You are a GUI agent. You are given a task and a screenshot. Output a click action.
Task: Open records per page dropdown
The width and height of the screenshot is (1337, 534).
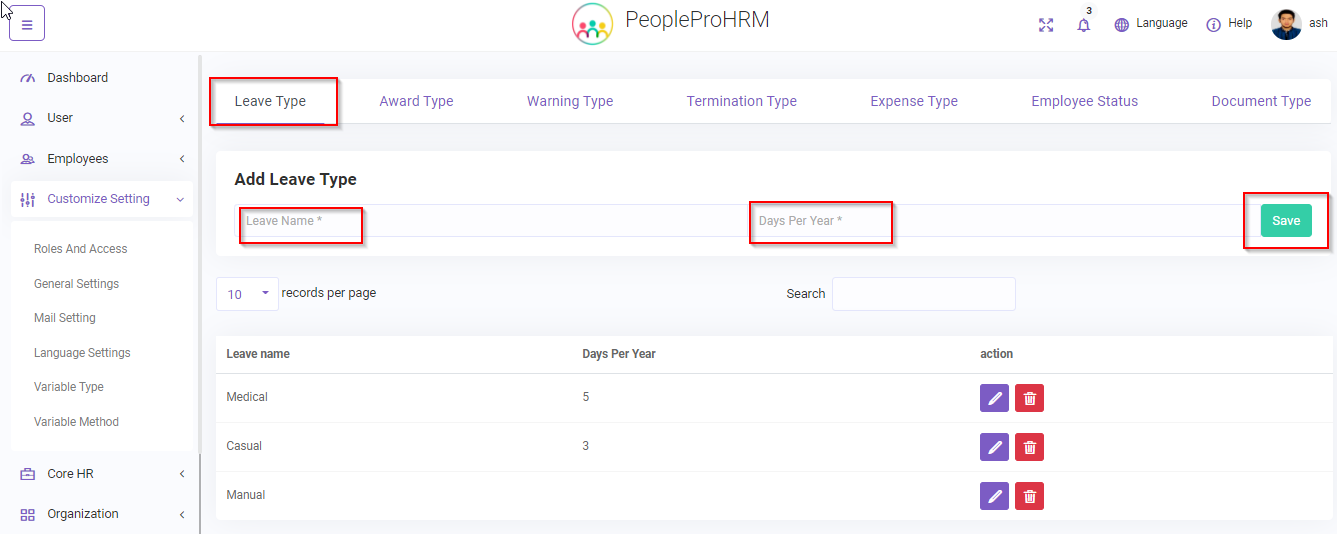[247, 294]
